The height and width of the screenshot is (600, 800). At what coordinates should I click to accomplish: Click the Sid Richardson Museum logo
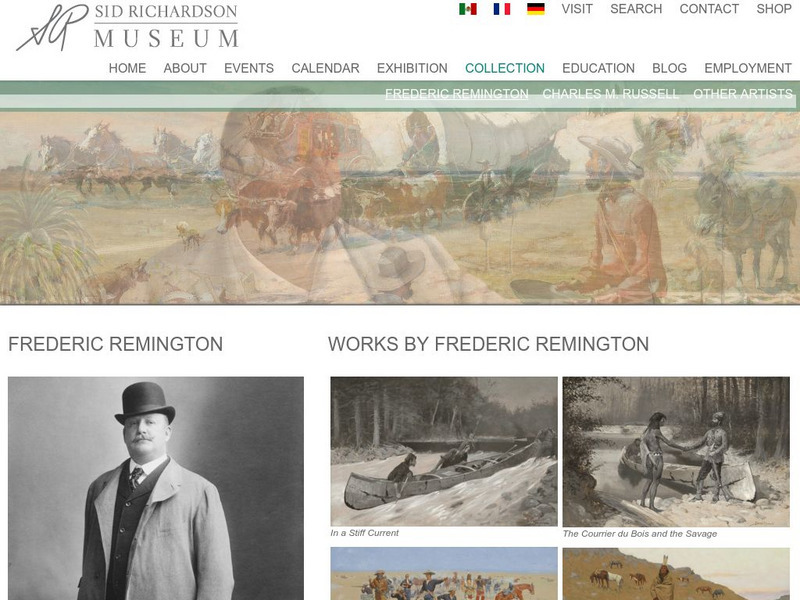[128, 27]
